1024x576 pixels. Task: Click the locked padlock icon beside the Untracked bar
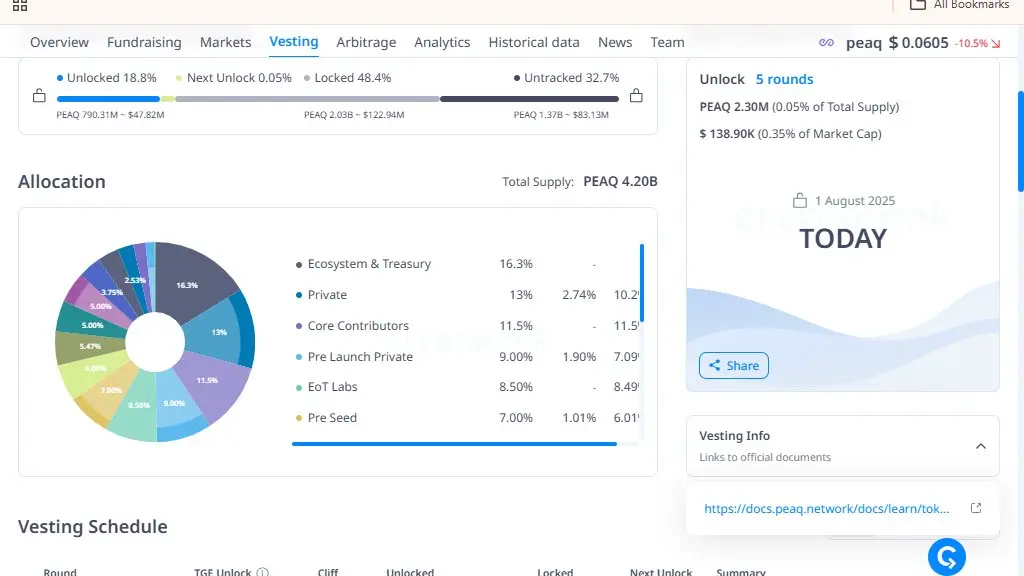pyautogui.click(x=636, y=96)
